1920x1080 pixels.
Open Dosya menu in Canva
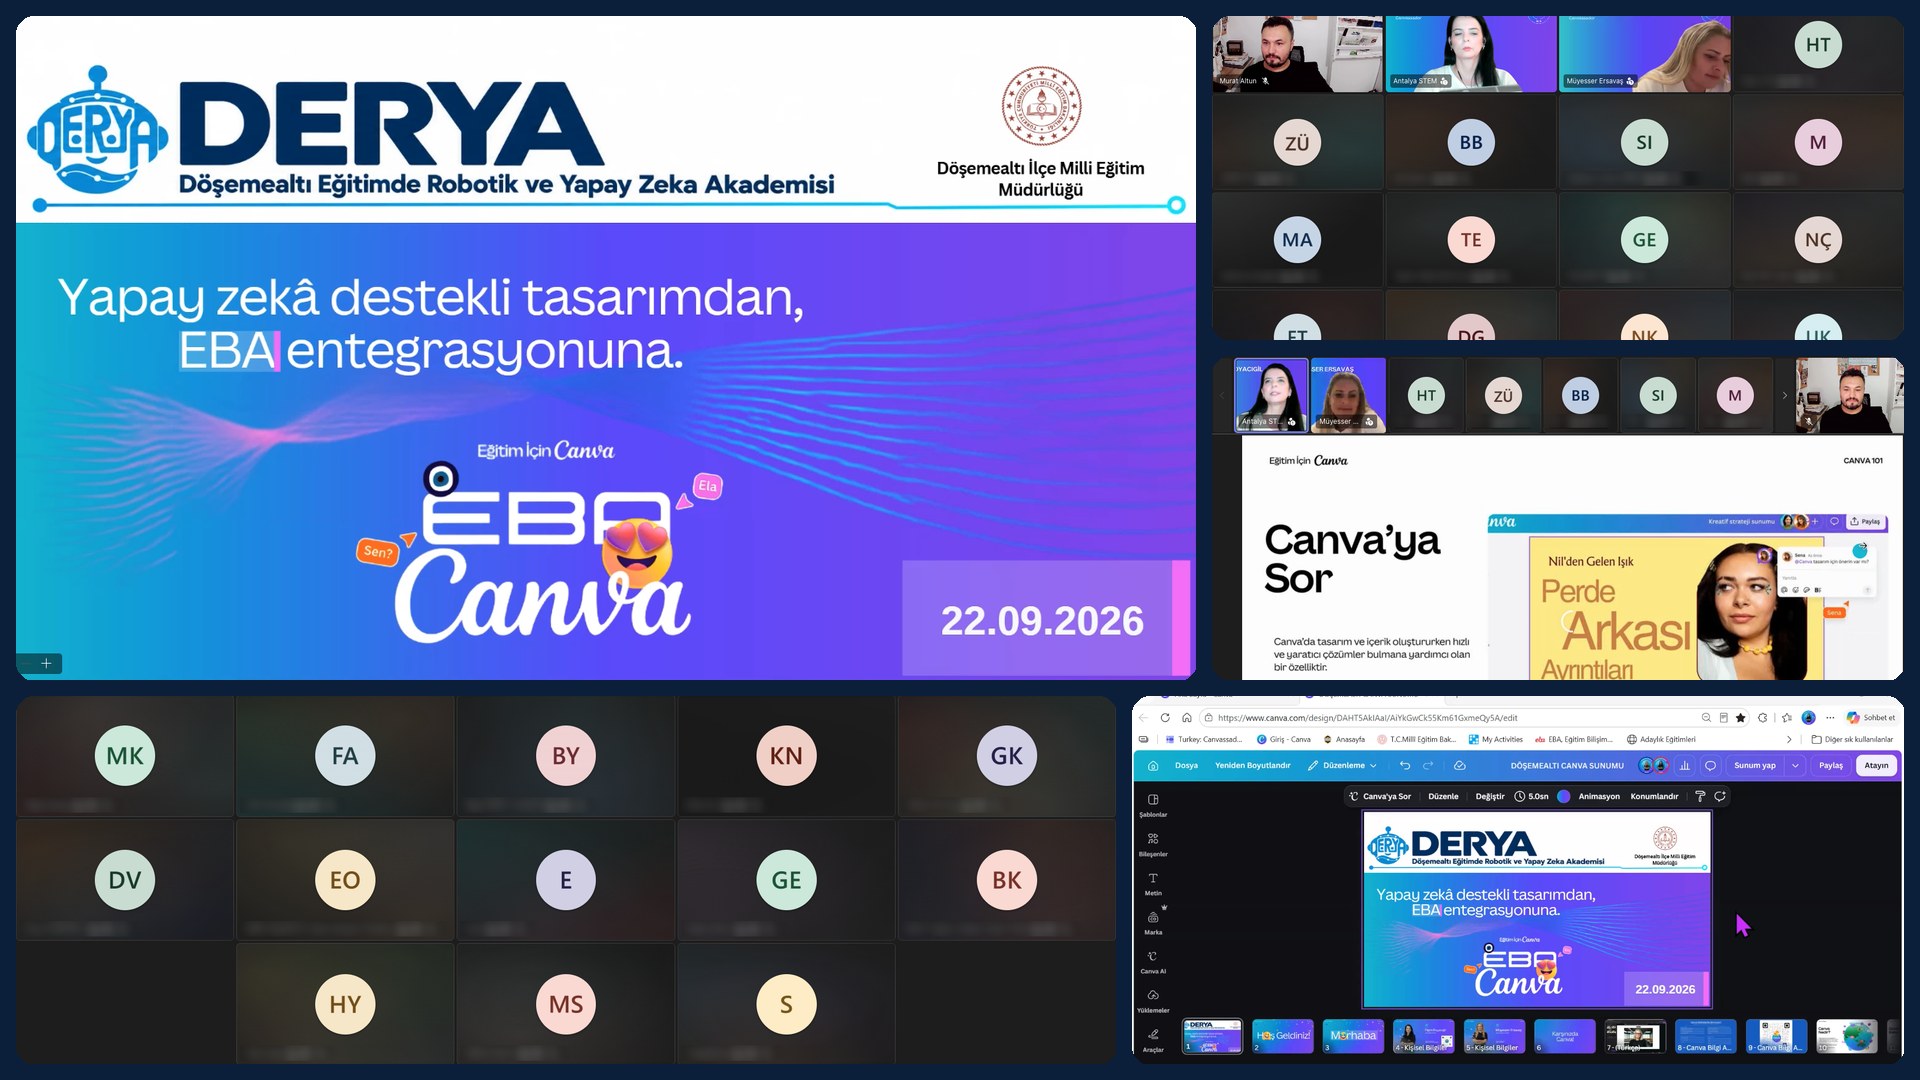[x=1186, y=766]
